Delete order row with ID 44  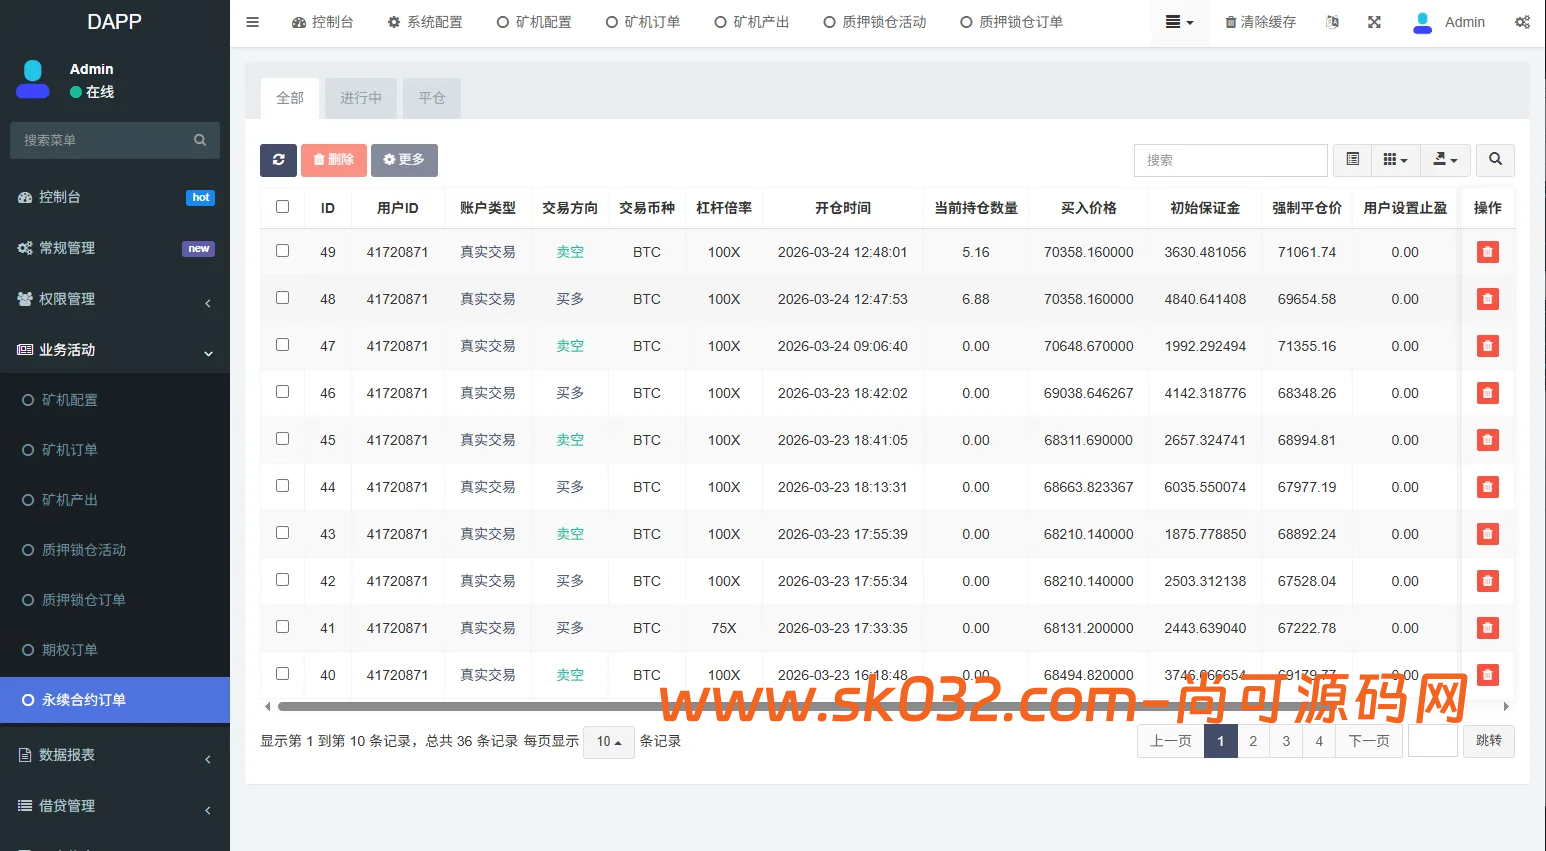1488,487
